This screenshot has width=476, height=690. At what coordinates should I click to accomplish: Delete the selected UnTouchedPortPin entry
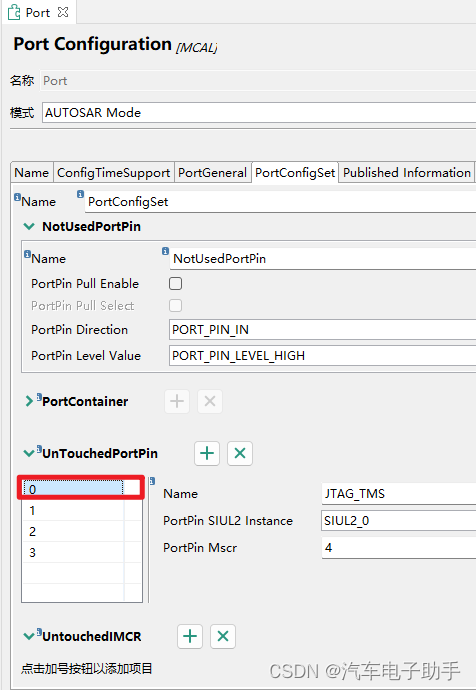tap(240, 453)
